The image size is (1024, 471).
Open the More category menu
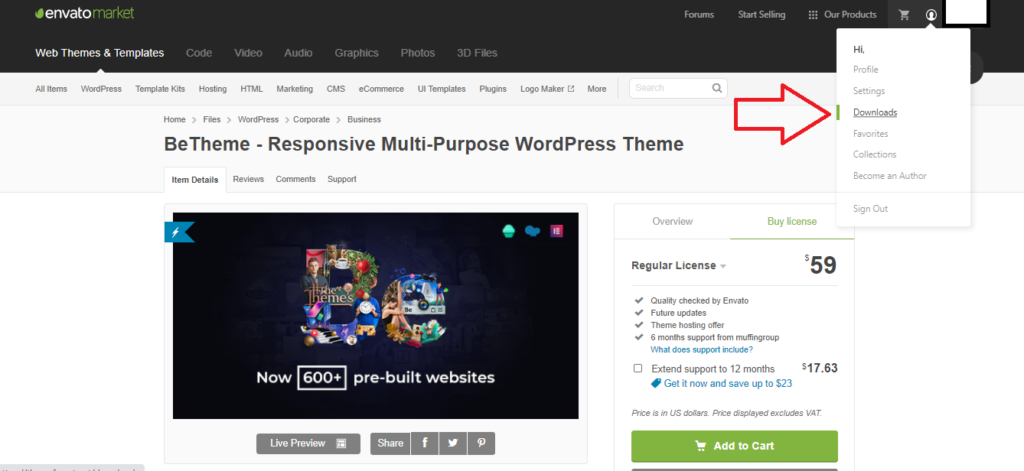pos(596,89)
